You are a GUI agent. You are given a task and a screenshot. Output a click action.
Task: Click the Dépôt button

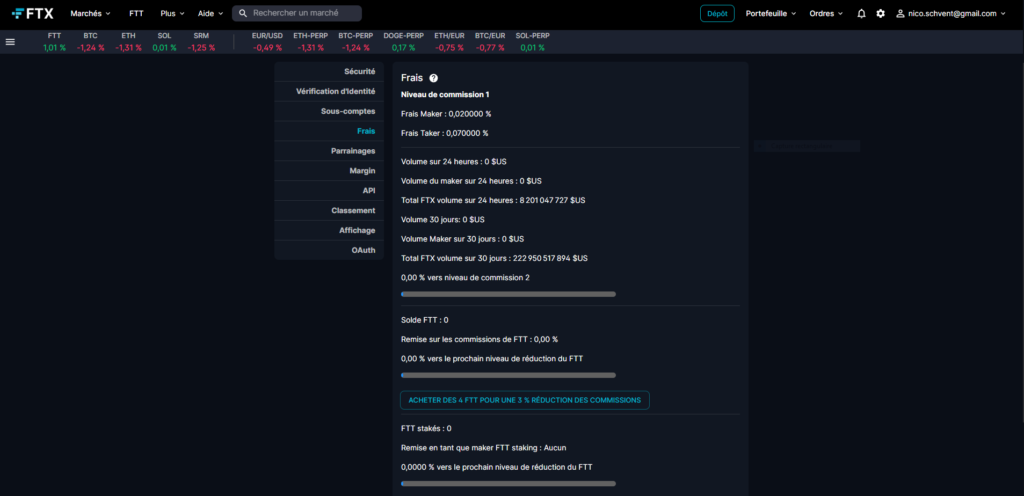pyautogui.click(x=717, y=14)
